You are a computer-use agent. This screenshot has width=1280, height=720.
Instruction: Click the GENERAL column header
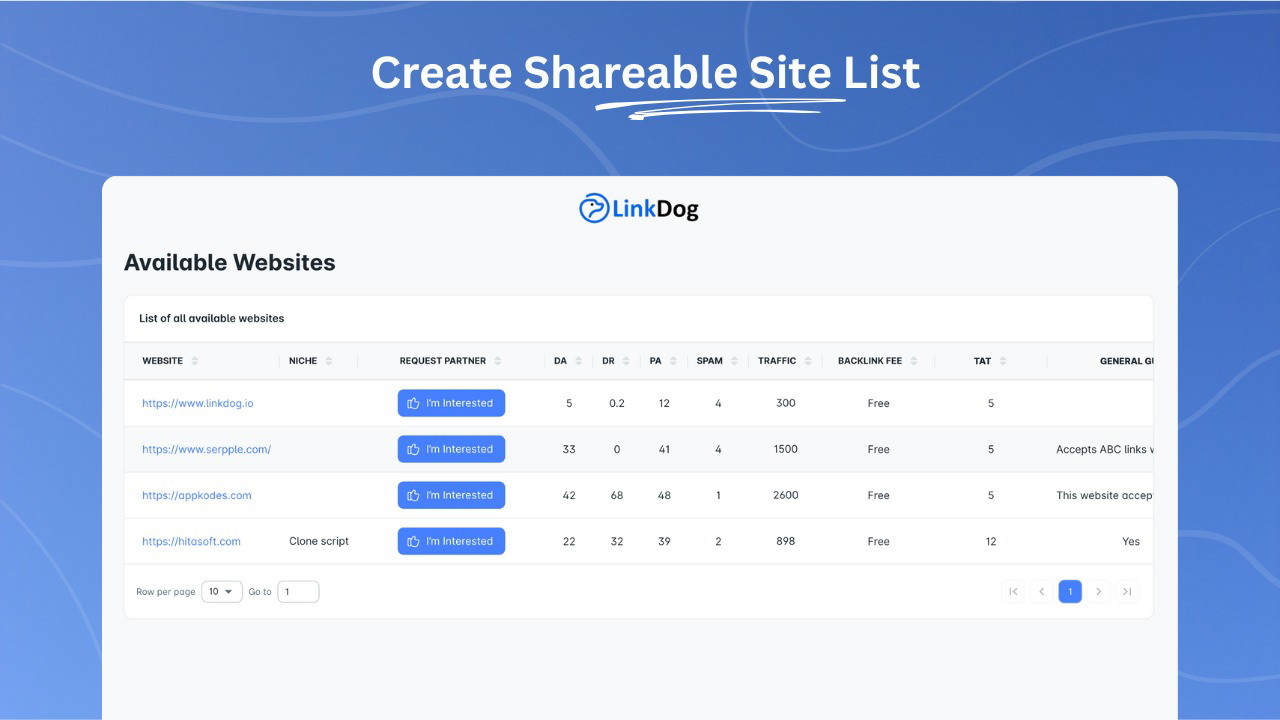tap(1126, 361)
